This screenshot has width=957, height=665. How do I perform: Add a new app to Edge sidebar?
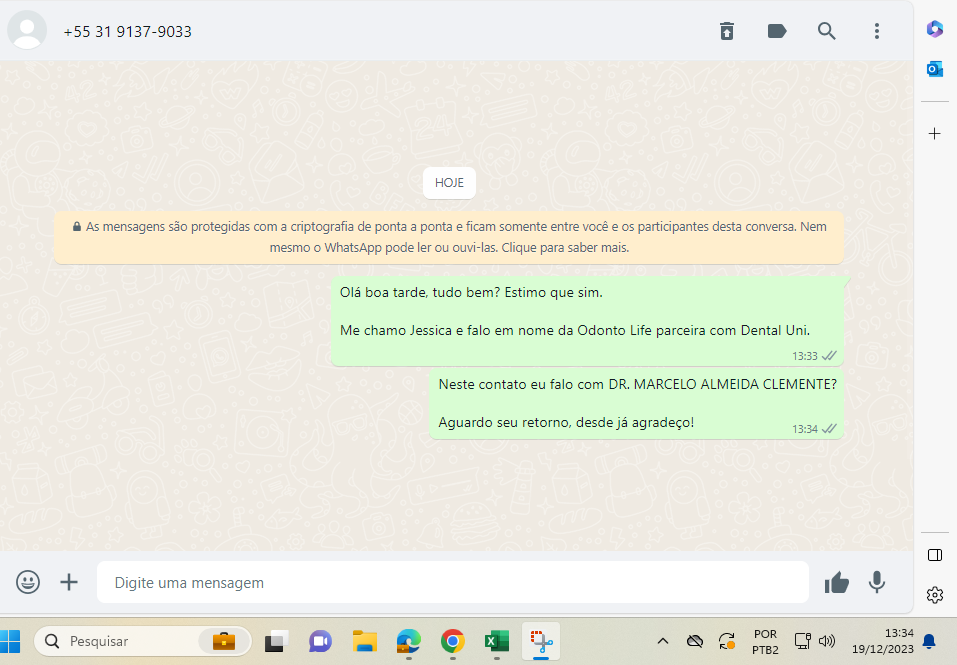click(934, 134)
